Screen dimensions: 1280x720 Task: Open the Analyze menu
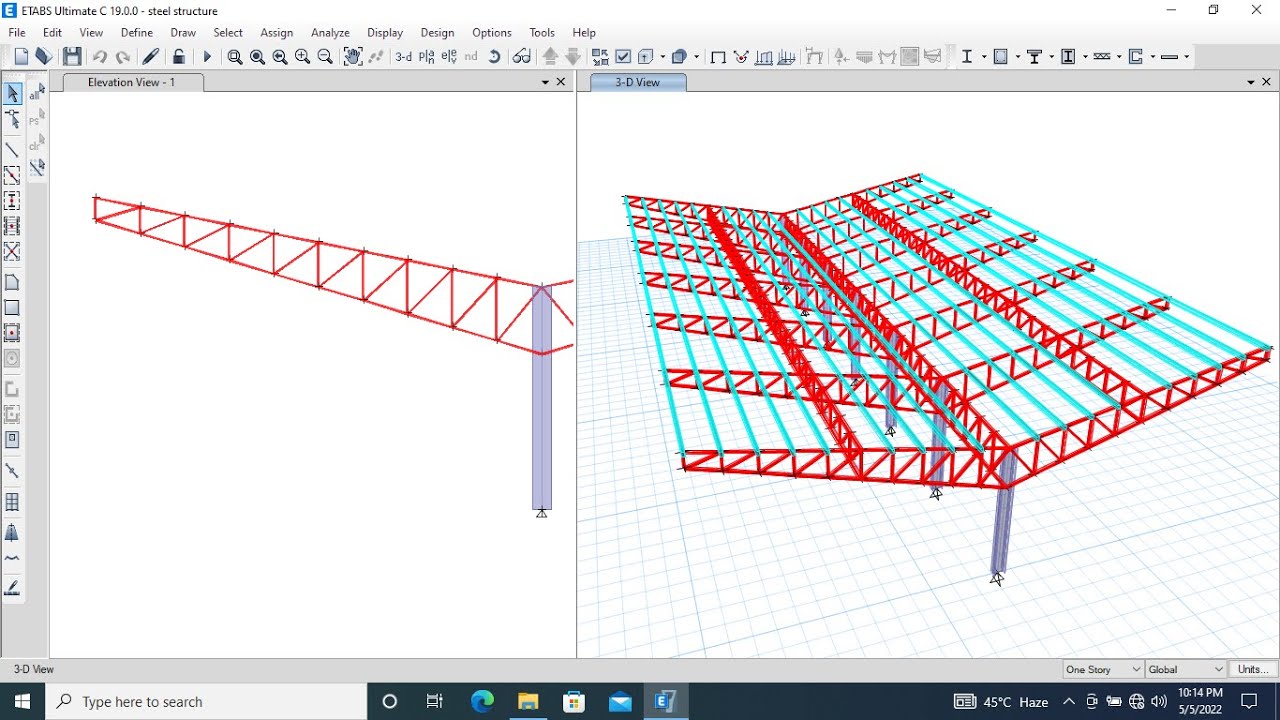click(330, 32)
